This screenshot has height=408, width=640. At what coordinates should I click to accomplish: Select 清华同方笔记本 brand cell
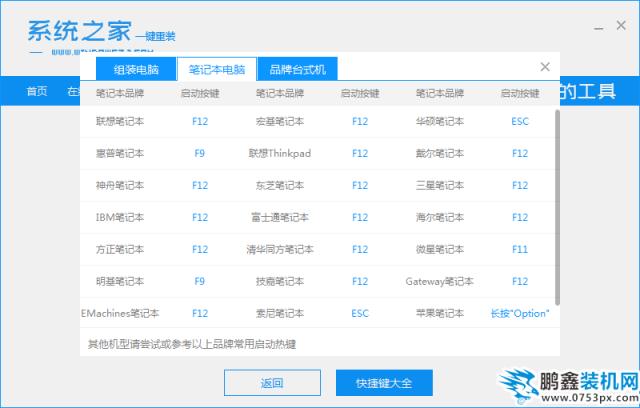[280, 249]
